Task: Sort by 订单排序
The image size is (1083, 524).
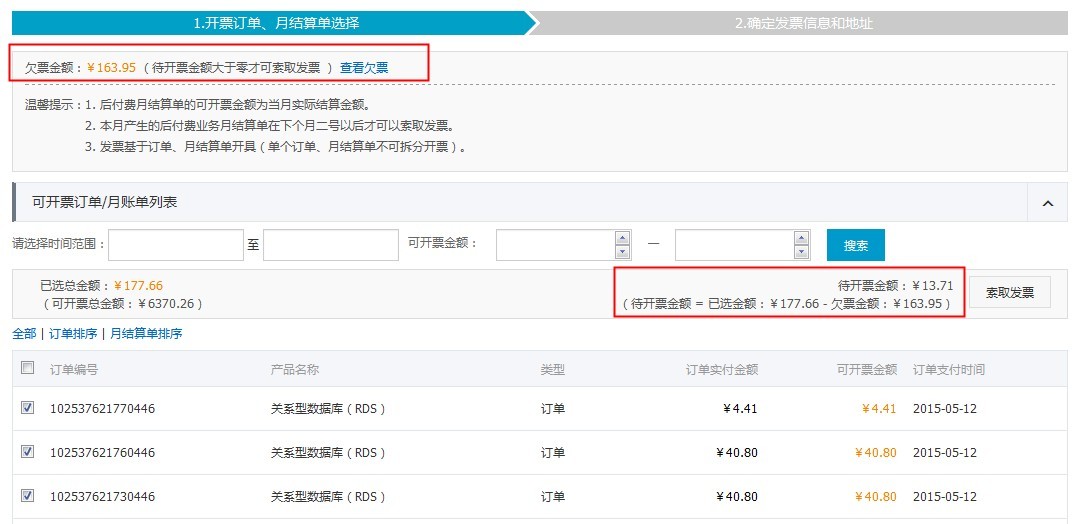Action: (75, 334)
